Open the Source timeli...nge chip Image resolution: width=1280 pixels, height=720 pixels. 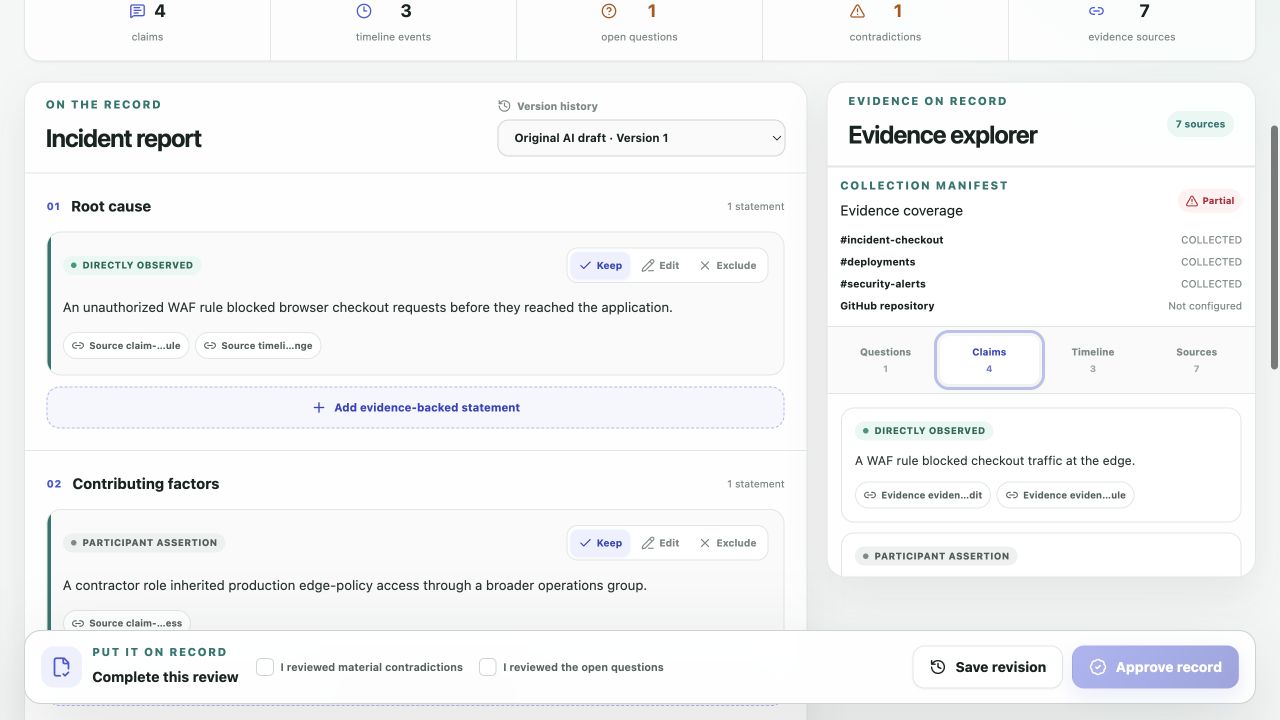258,346
